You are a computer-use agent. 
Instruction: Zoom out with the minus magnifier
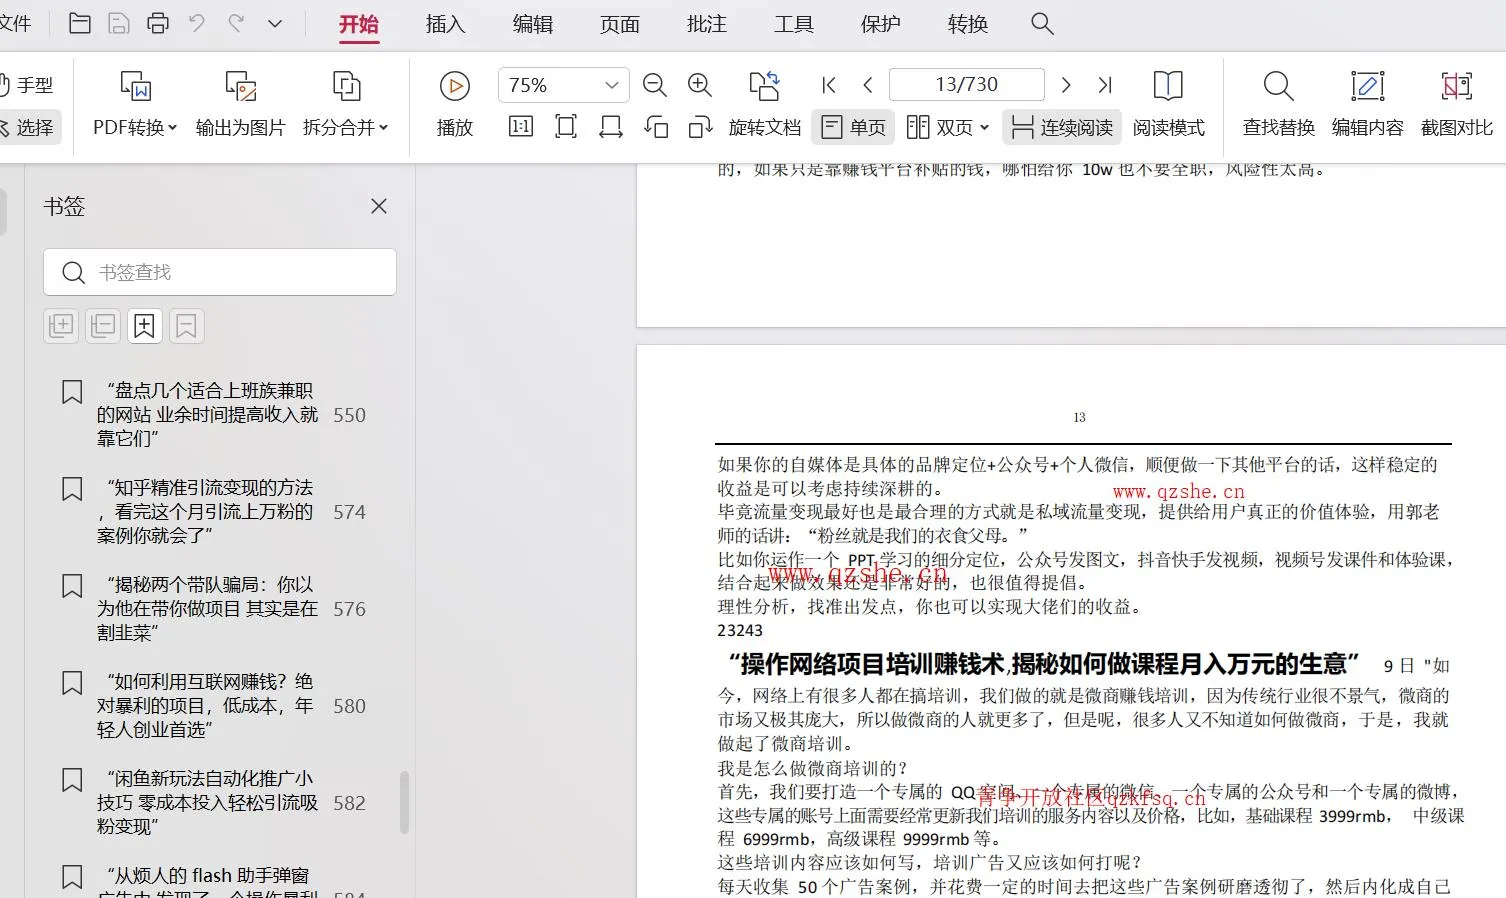click(x=655, y=85)
